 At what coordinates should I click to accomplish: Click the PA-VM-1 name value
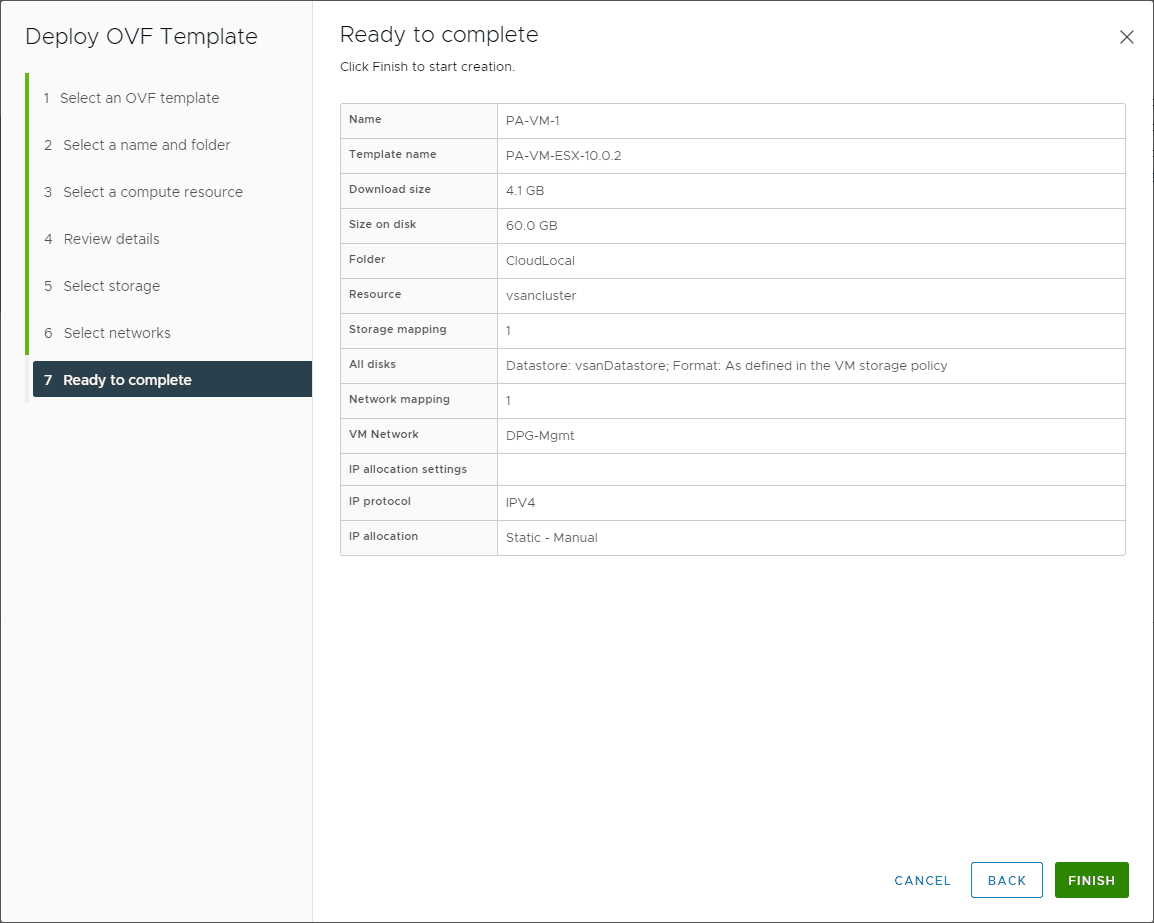[533, 121]
